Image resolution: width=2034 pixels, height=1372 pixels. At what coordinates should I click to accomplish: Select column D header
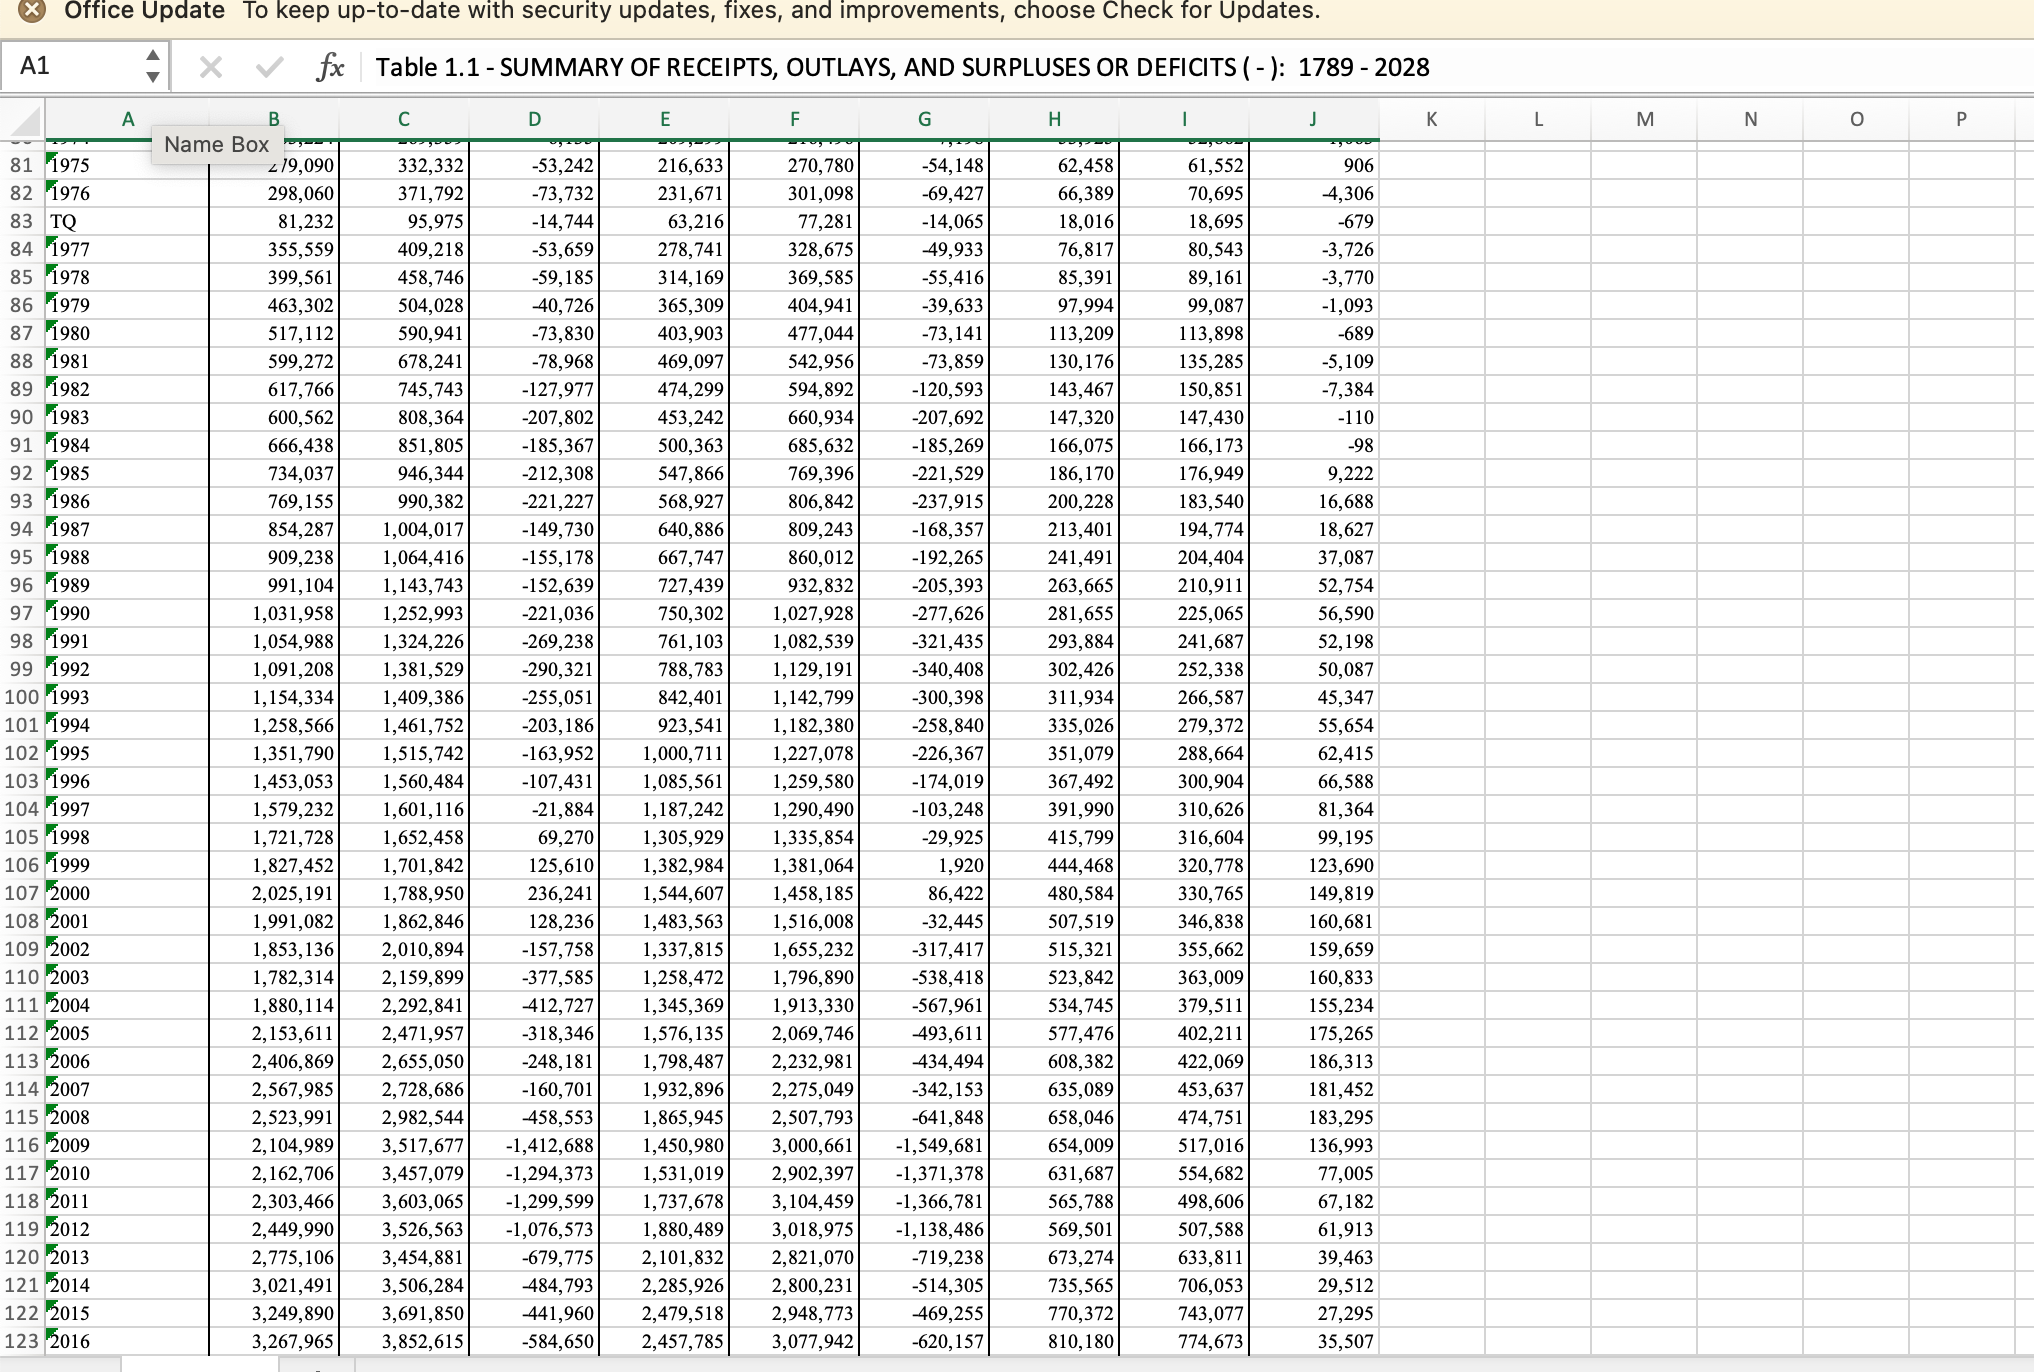click(534, 120)
